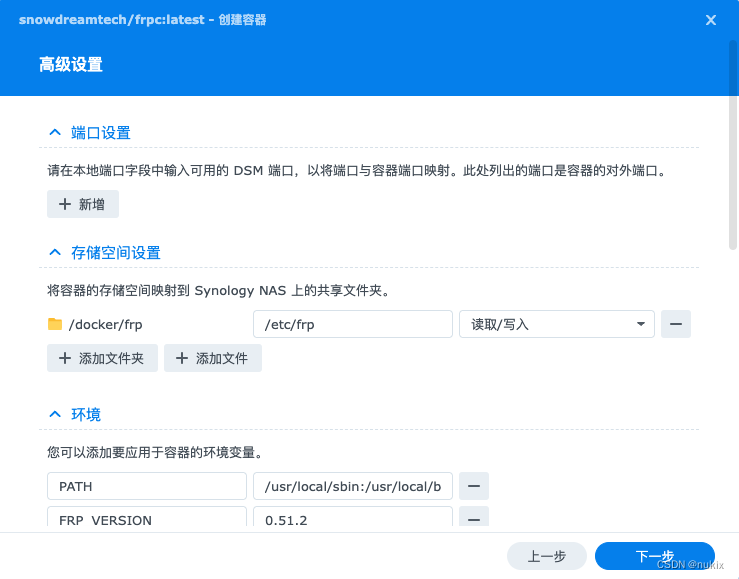The width and height of the screenshot is (739, 579).
Task: Click 新增 to add a port
Action: click(x=83, y=204)
